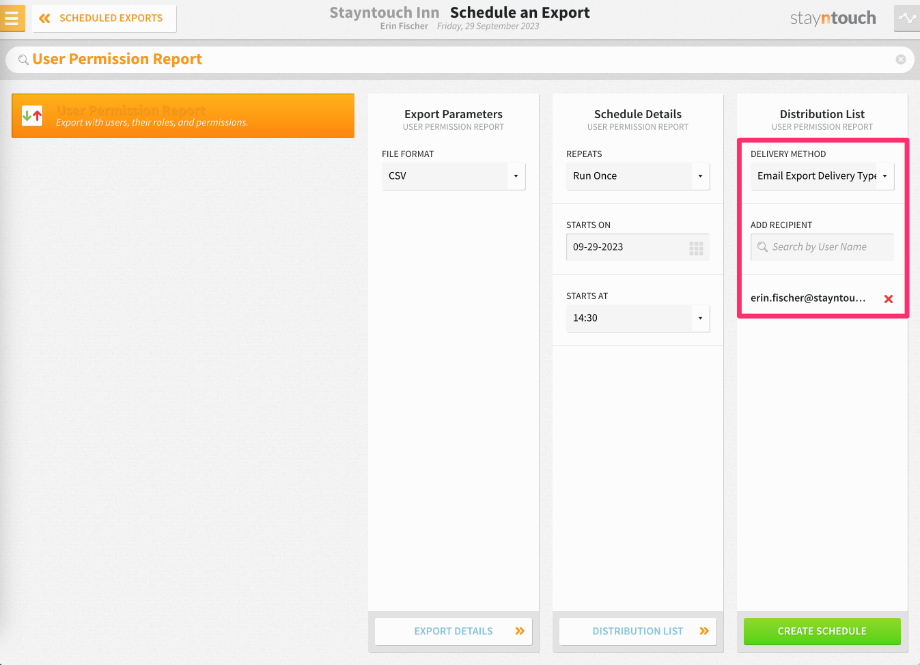Click the Erin Fischer user name
920x665 pixels.
click(404, 26)
